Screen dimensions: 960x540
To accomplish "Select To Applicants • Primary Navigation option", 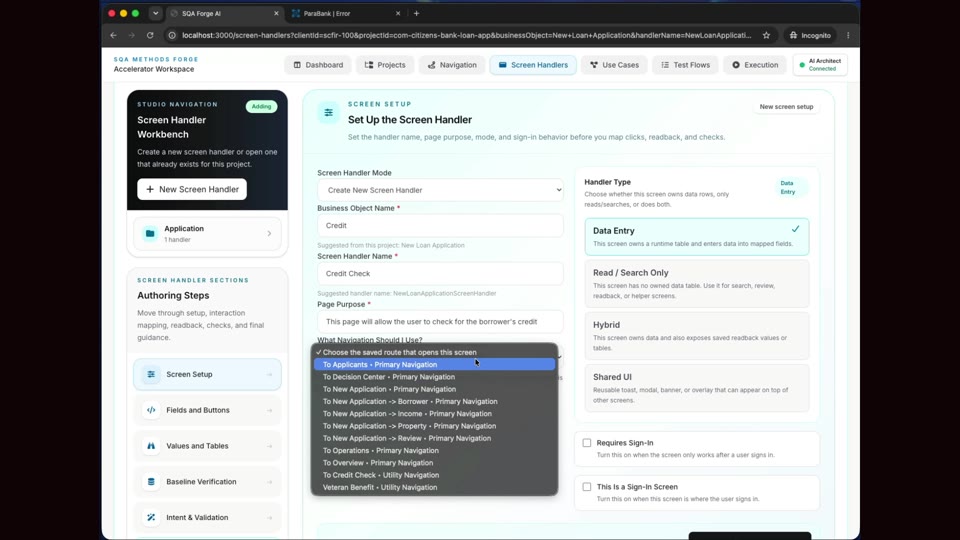I will [x=434, y=364].
